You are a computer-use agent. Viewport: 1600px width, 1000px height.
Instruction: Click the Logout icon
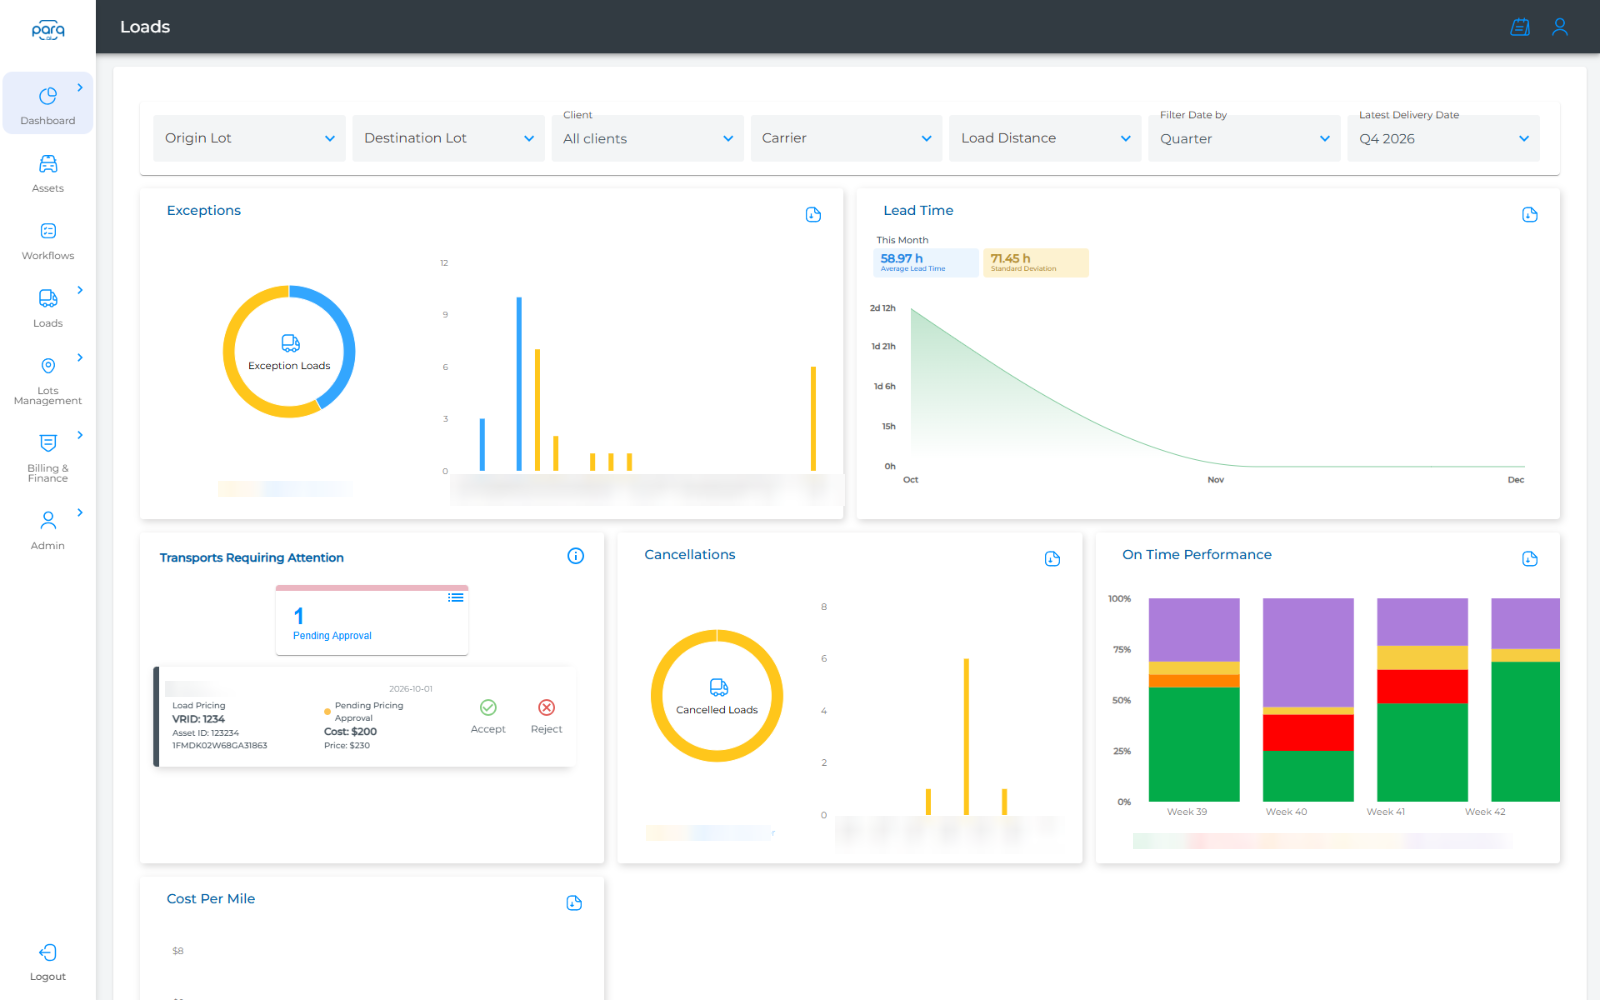[48, 952]
